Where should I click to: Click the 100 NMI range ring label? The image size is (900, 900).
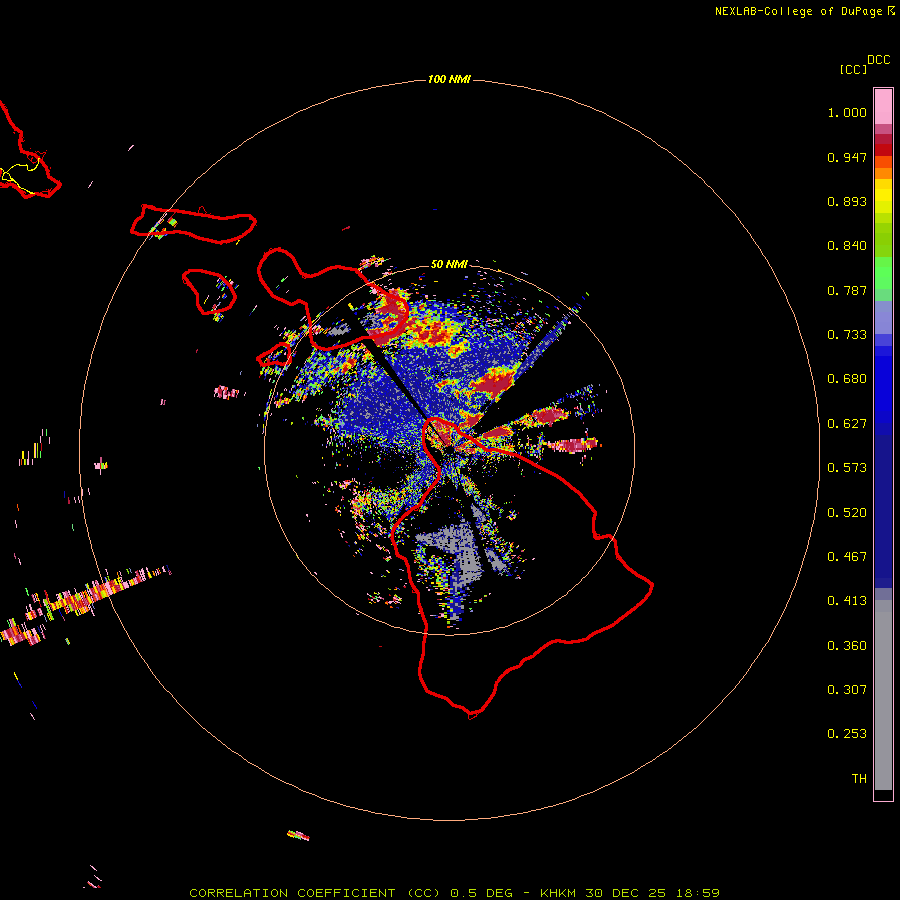(449, 79)
